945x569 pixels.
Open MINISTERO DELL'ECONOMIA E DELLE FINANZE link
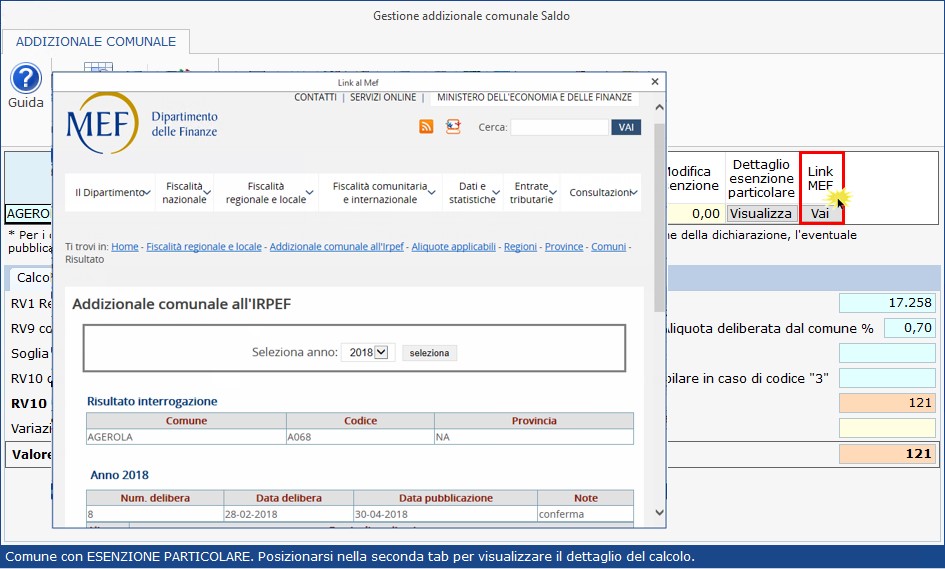[x=534, y=97]
